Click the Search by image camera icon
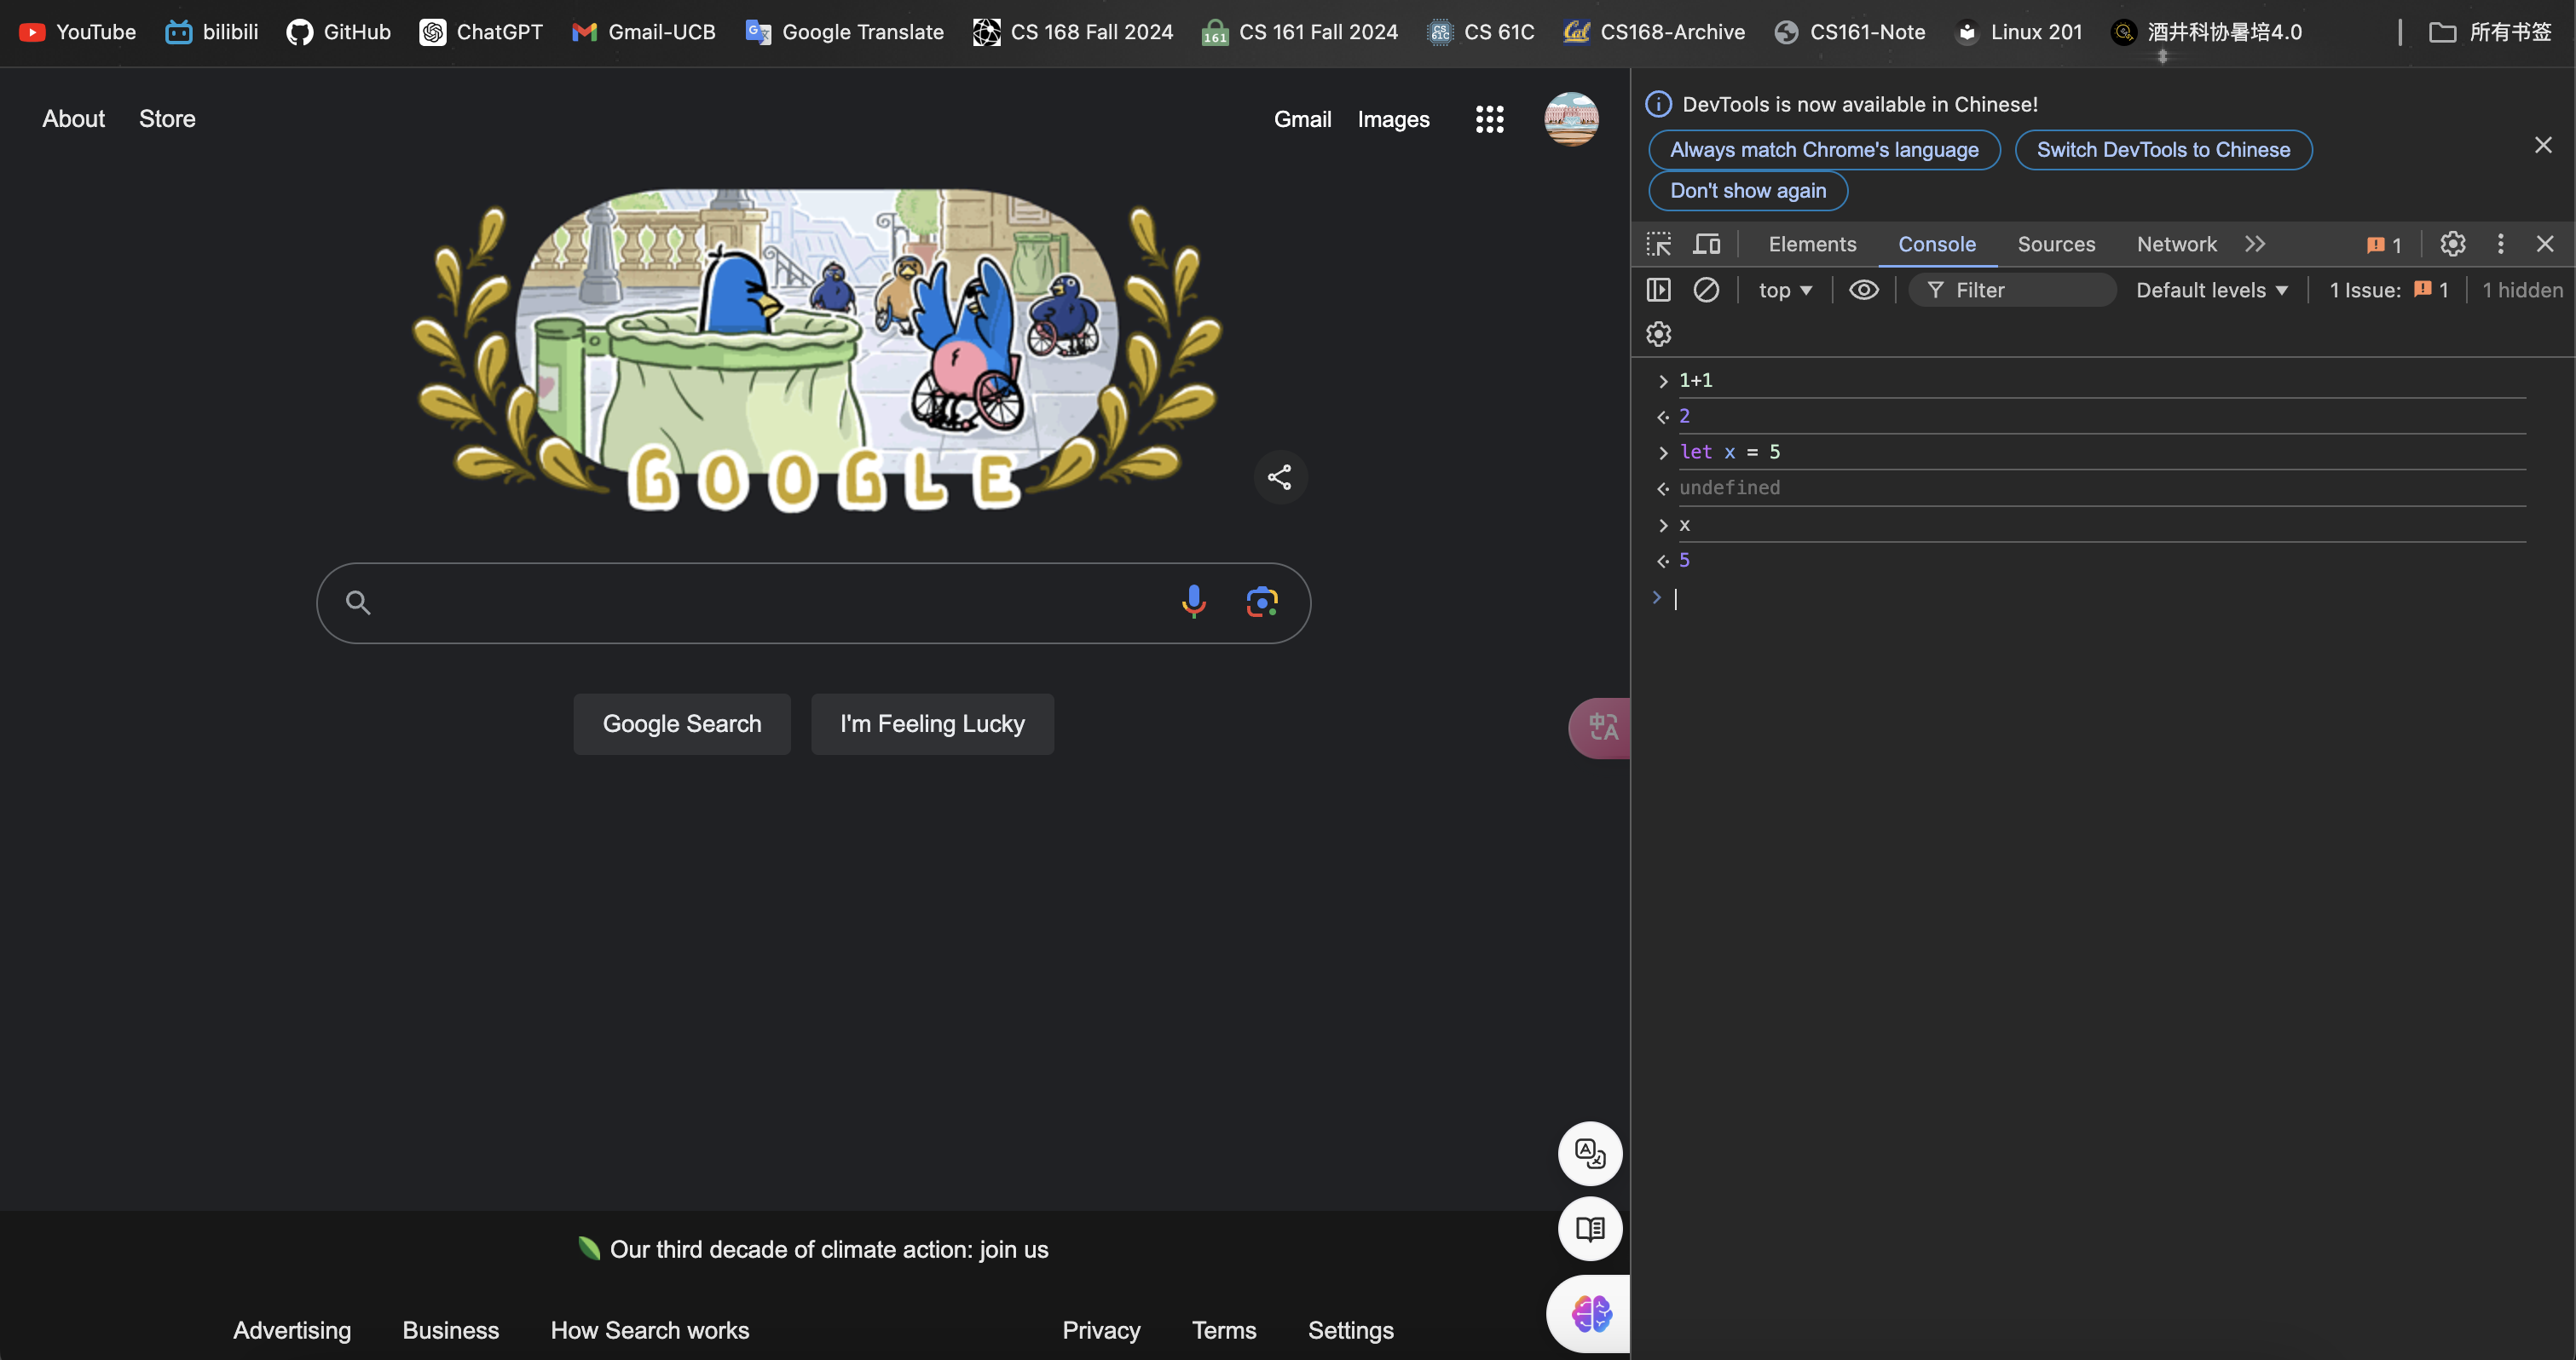The height and width of the screenshot is (1360, 2576). [1262, 602]
